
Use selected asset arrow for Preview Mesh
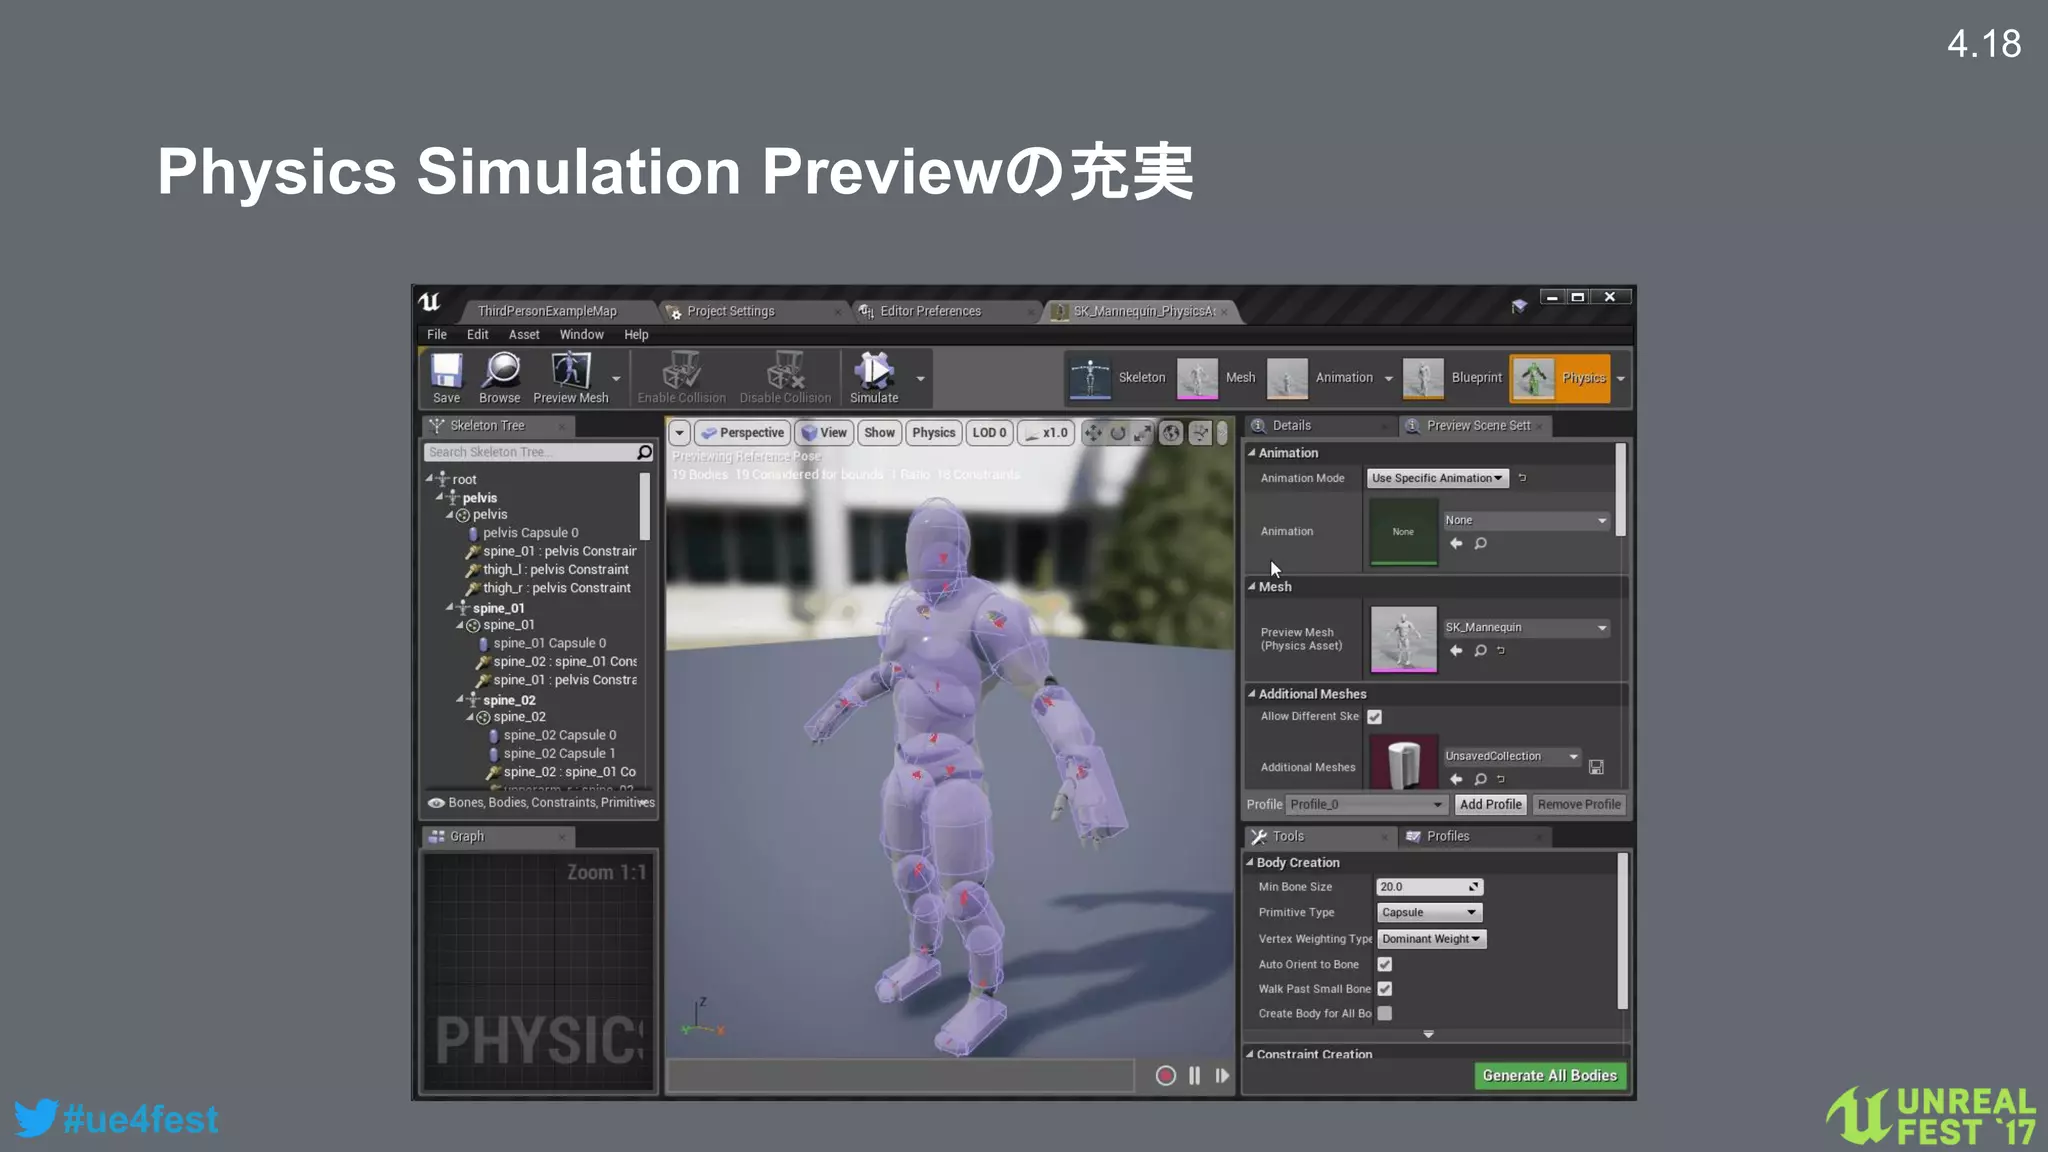(1456, 650)
